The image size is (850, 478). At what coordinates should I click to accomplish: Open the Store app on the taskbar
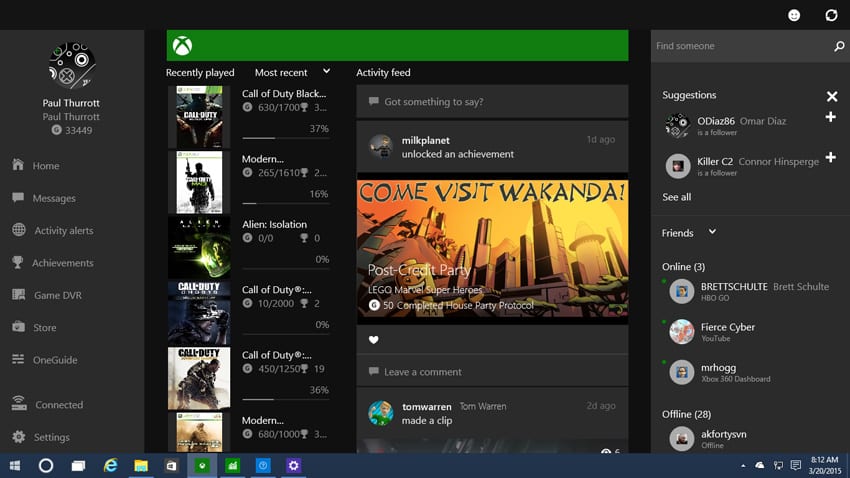[x=171, y=466]
